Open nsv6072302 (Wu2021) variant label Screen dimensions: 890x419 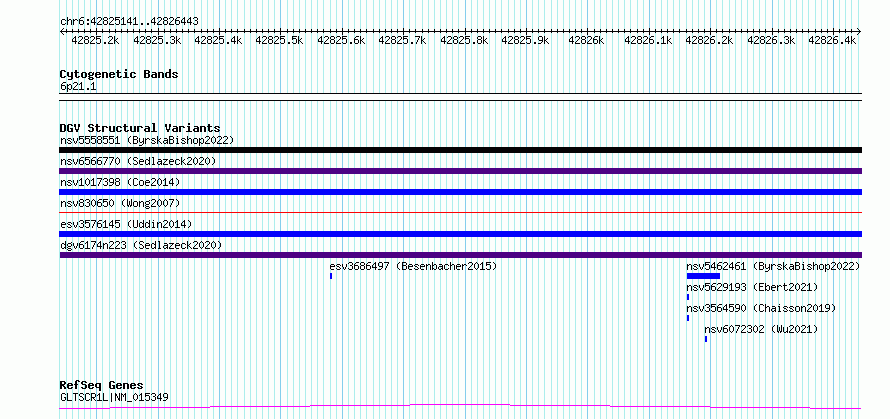[761, 329]
